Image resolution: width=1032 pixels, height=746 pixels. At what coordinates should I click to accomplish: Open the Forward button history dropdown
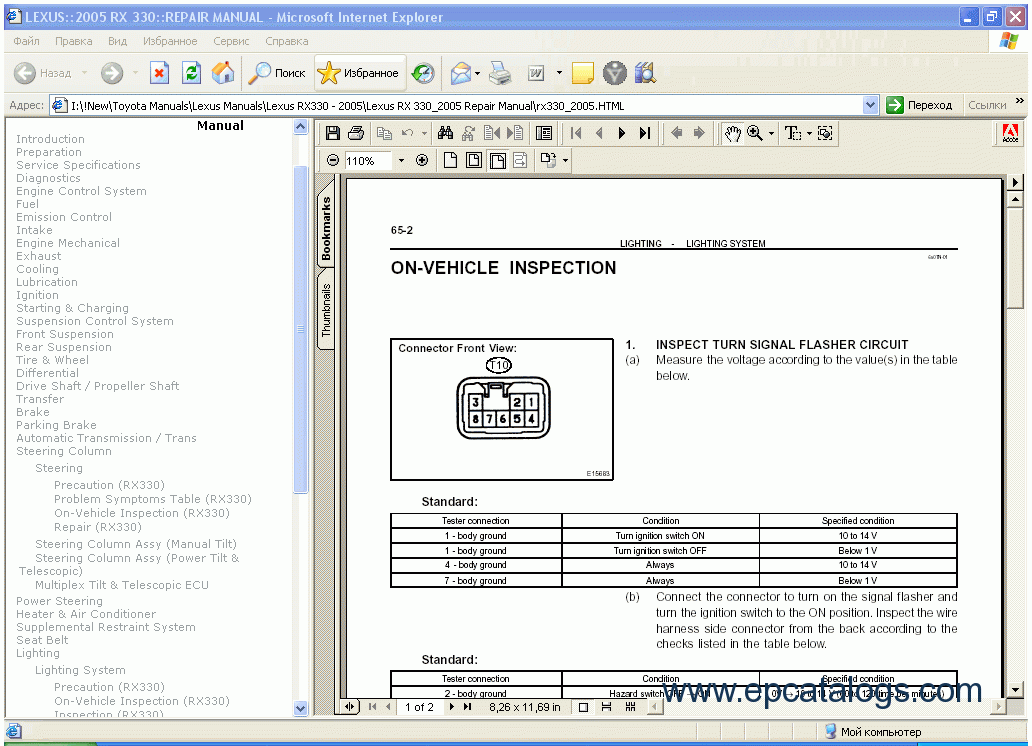(136, 72)
